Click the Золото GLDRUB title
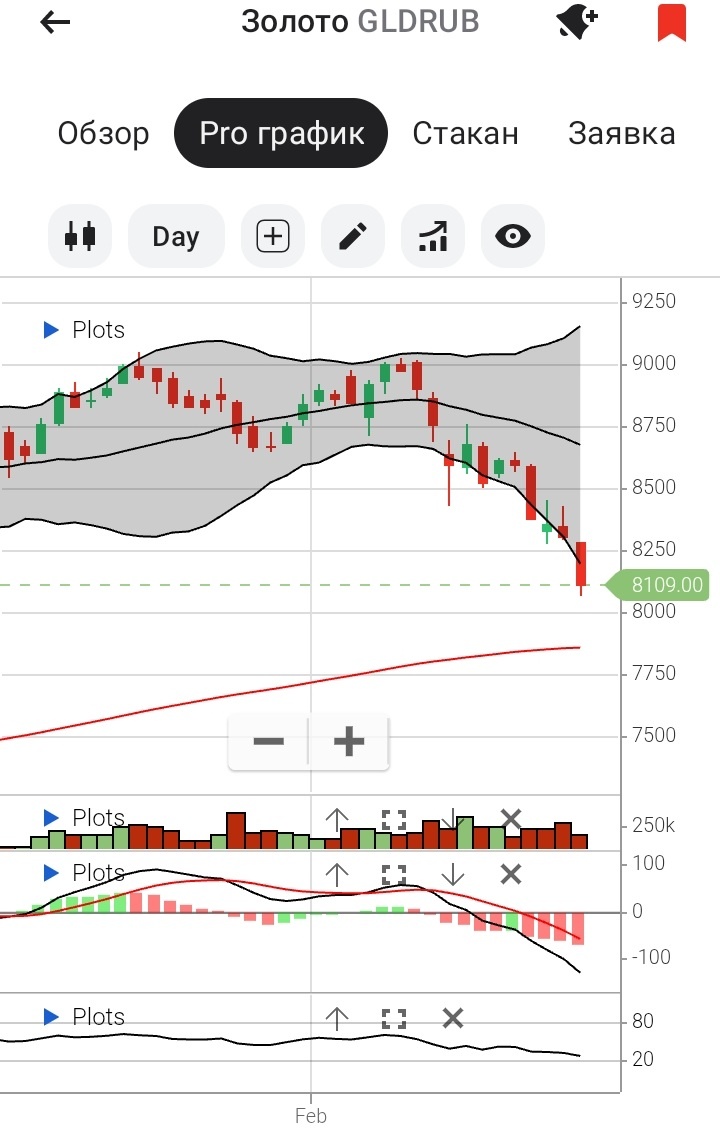 click(x=360, y=22)
